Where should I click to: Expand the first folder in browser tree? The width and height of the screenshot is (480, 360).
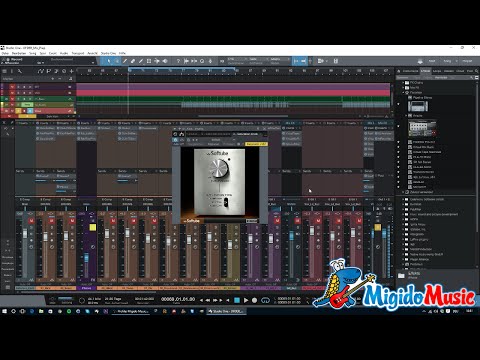[x=403, y=82]
